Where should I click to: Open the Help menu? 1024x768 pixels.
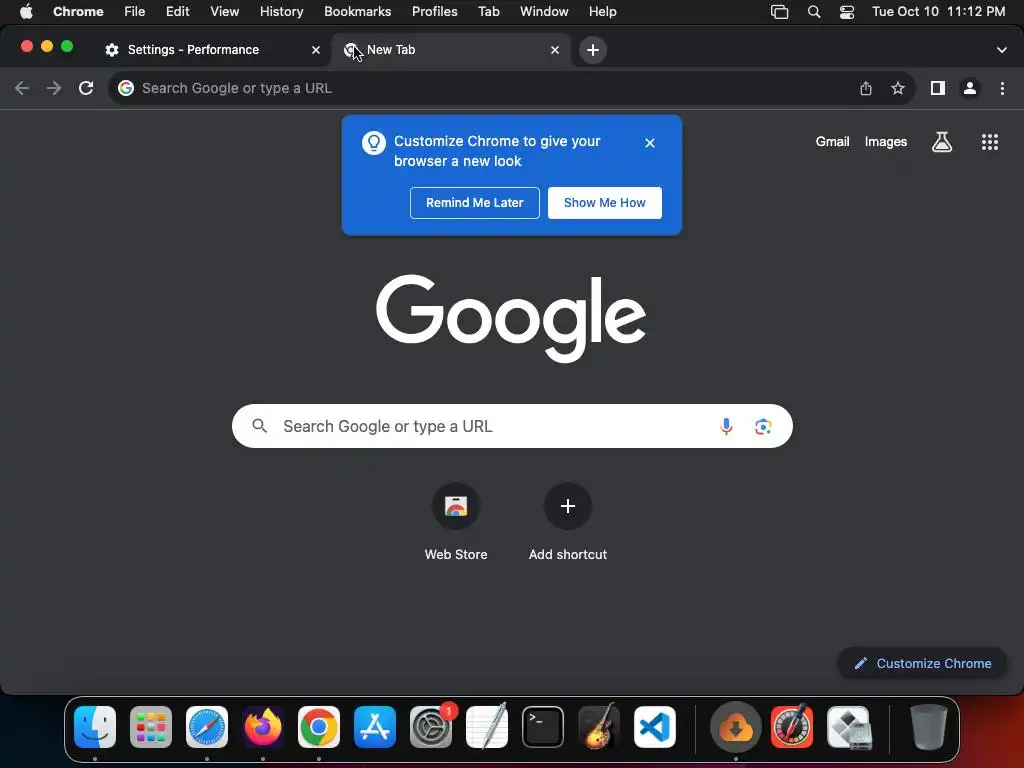tap(602, 12)
